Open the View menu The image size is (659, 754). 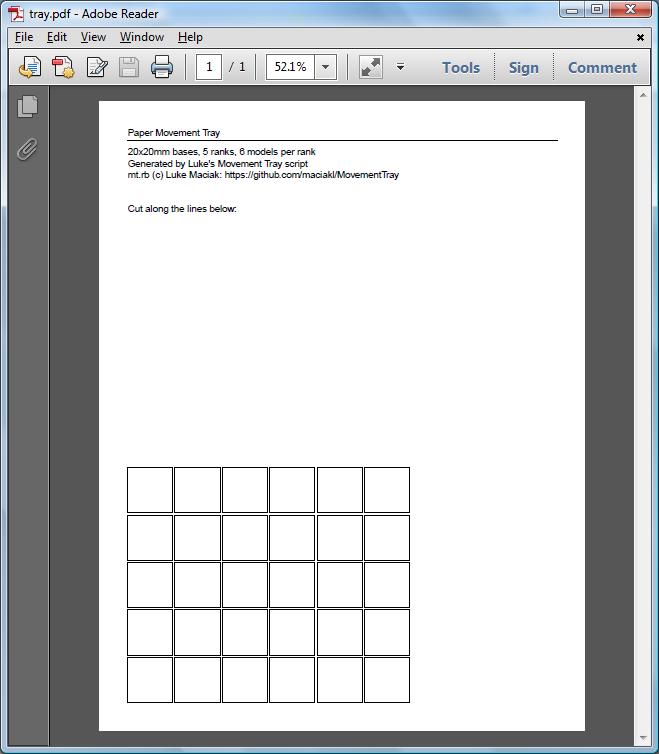pyautogui.click(x=93, y=37)
